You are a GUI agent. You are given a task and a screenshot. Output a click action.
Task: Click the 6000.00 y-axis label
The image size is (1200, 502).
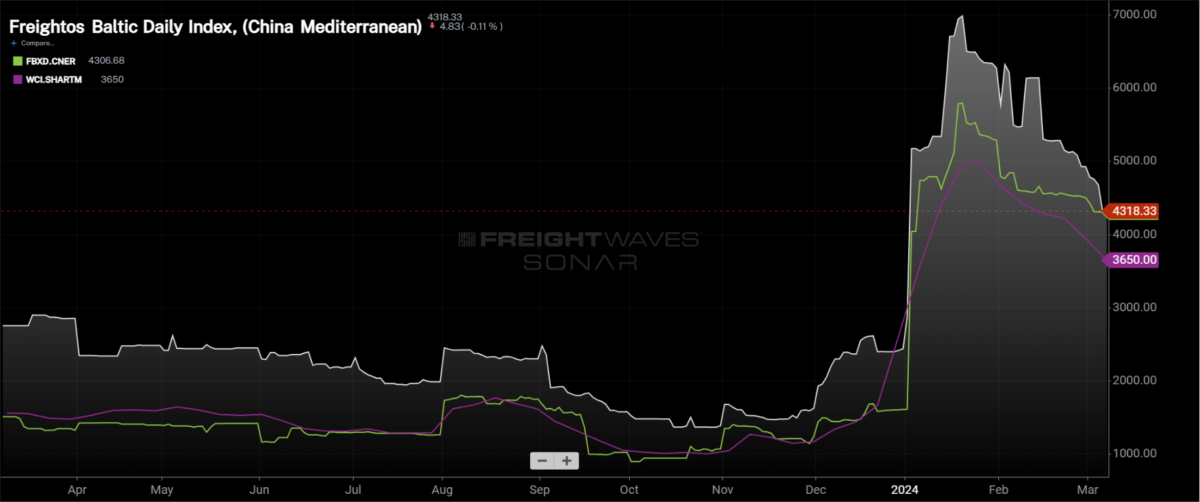pos(1134,87)
